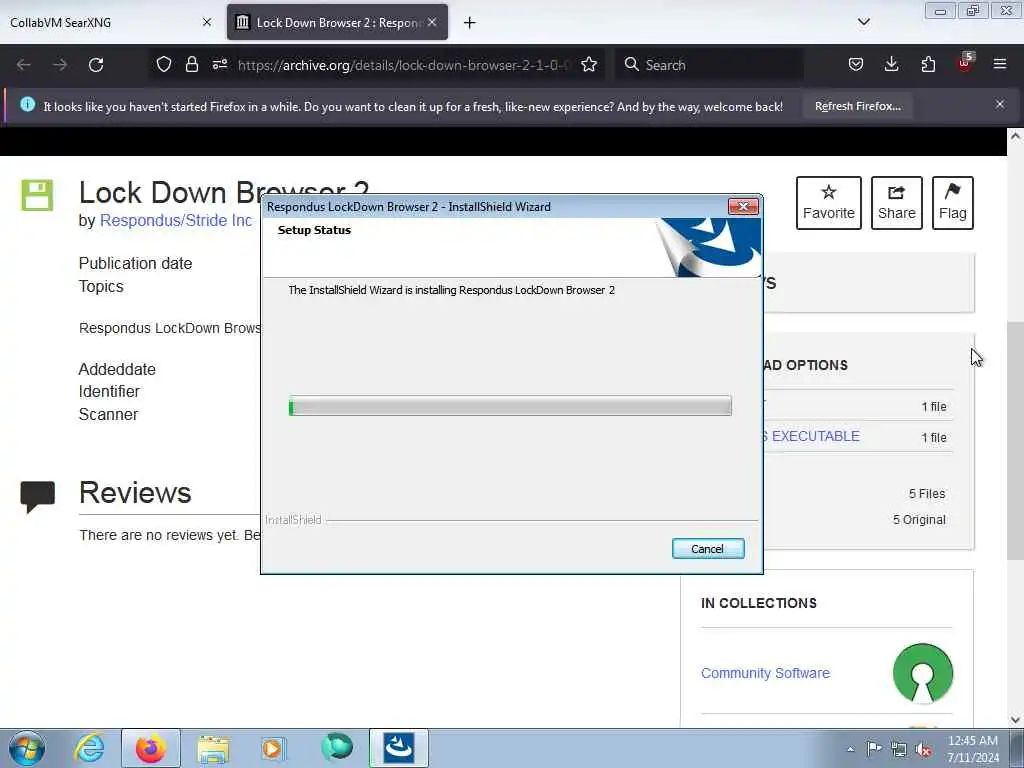
Task: Launch Internet Explorer from taskbar
Action: 89,748
